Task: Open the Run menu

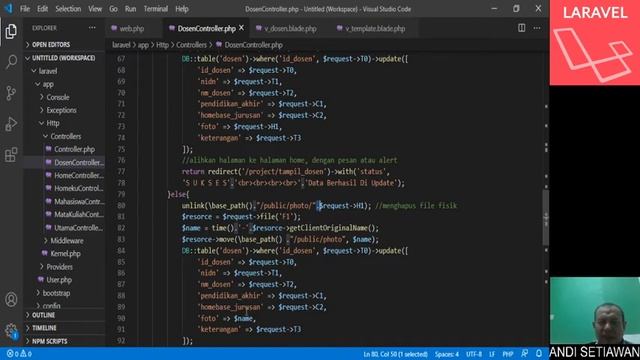Action: [131, 9]
